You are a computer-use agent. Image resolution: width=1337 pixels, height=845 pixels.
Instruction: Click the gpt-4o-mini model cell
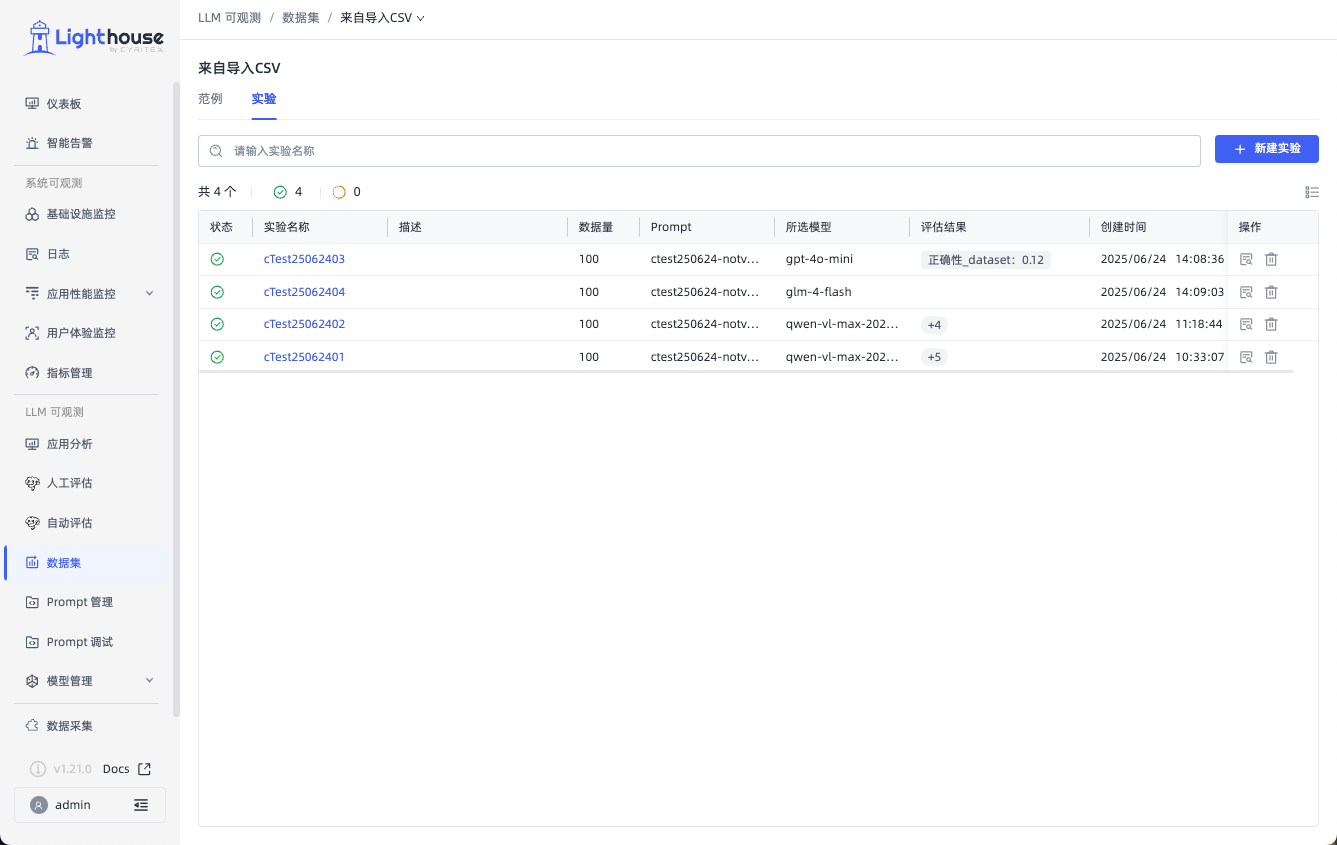tap(819, 259)
